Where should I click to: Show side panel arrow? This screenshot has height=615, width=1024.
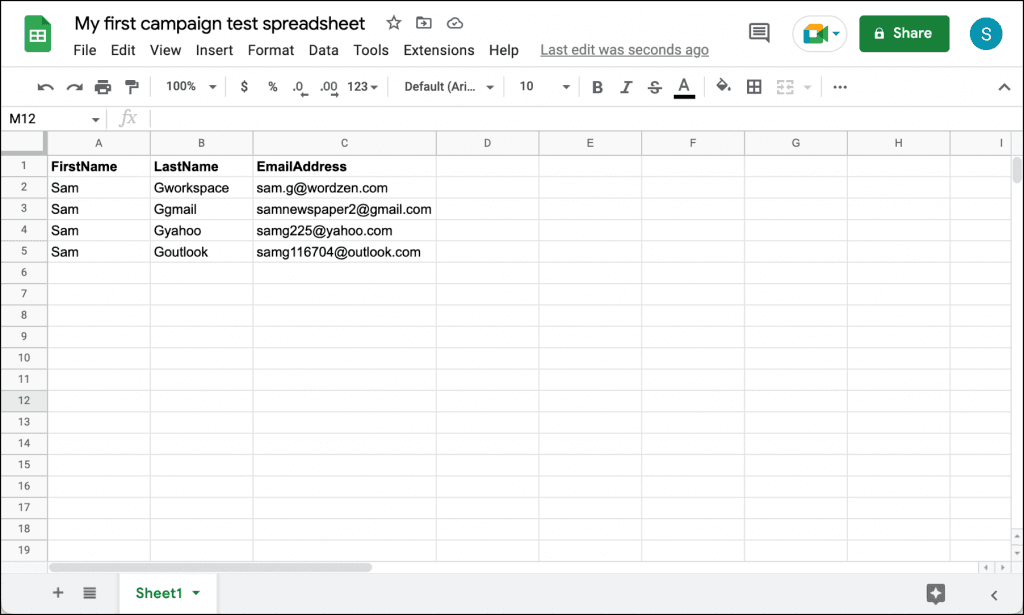click(994, 595)
